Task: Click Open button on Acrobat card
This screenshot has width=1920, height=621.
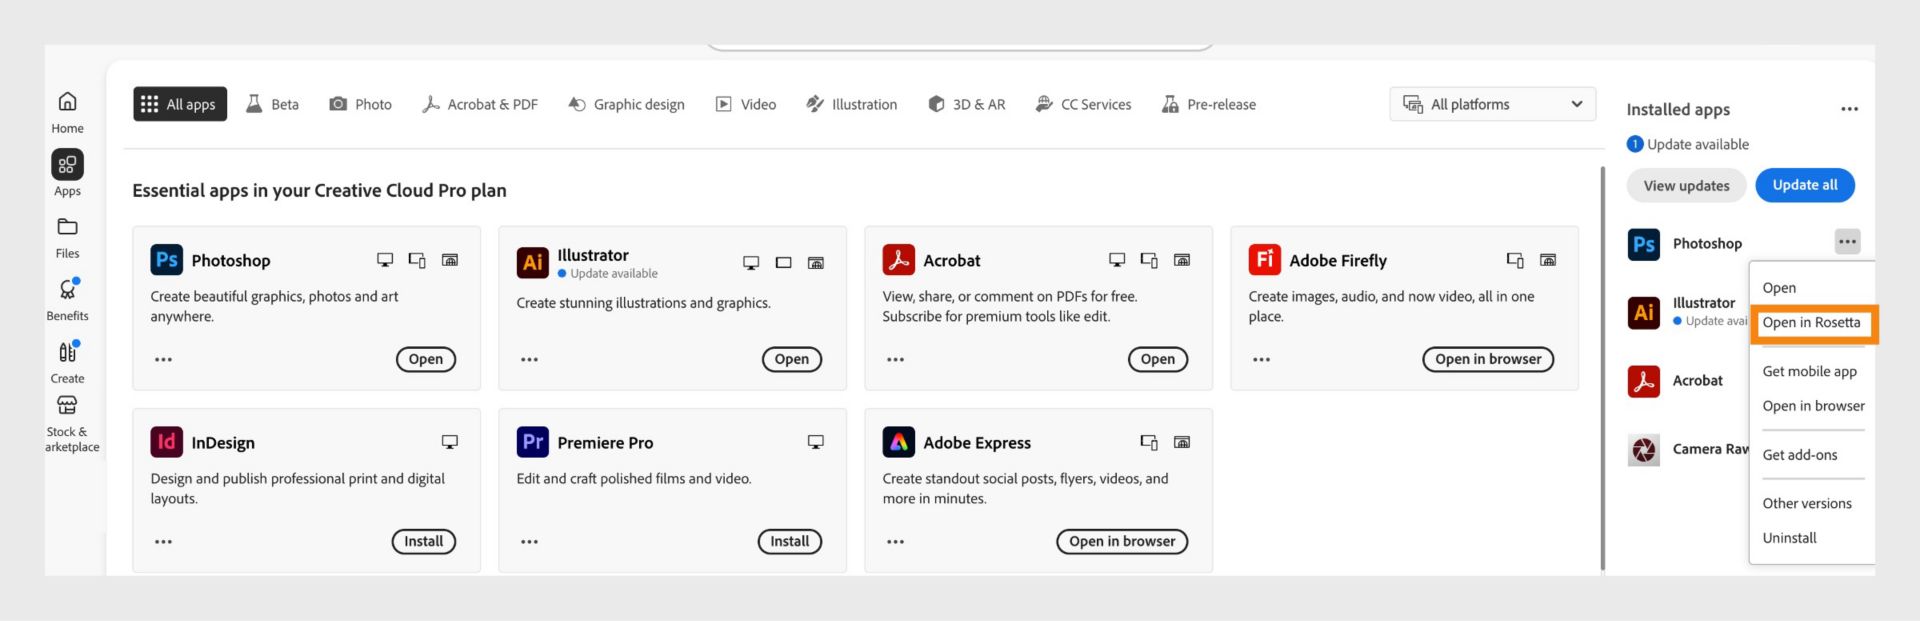Action: coord(1158,359)
